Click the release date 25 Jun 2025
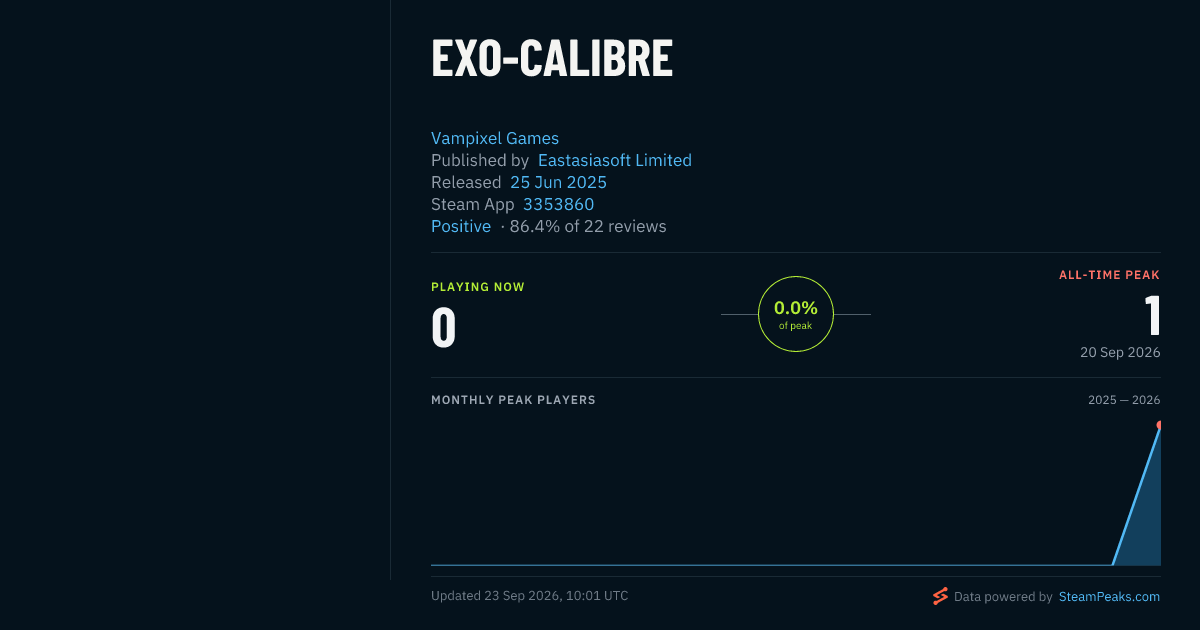Screen dimensions: 1200x630 pos(558,182)
